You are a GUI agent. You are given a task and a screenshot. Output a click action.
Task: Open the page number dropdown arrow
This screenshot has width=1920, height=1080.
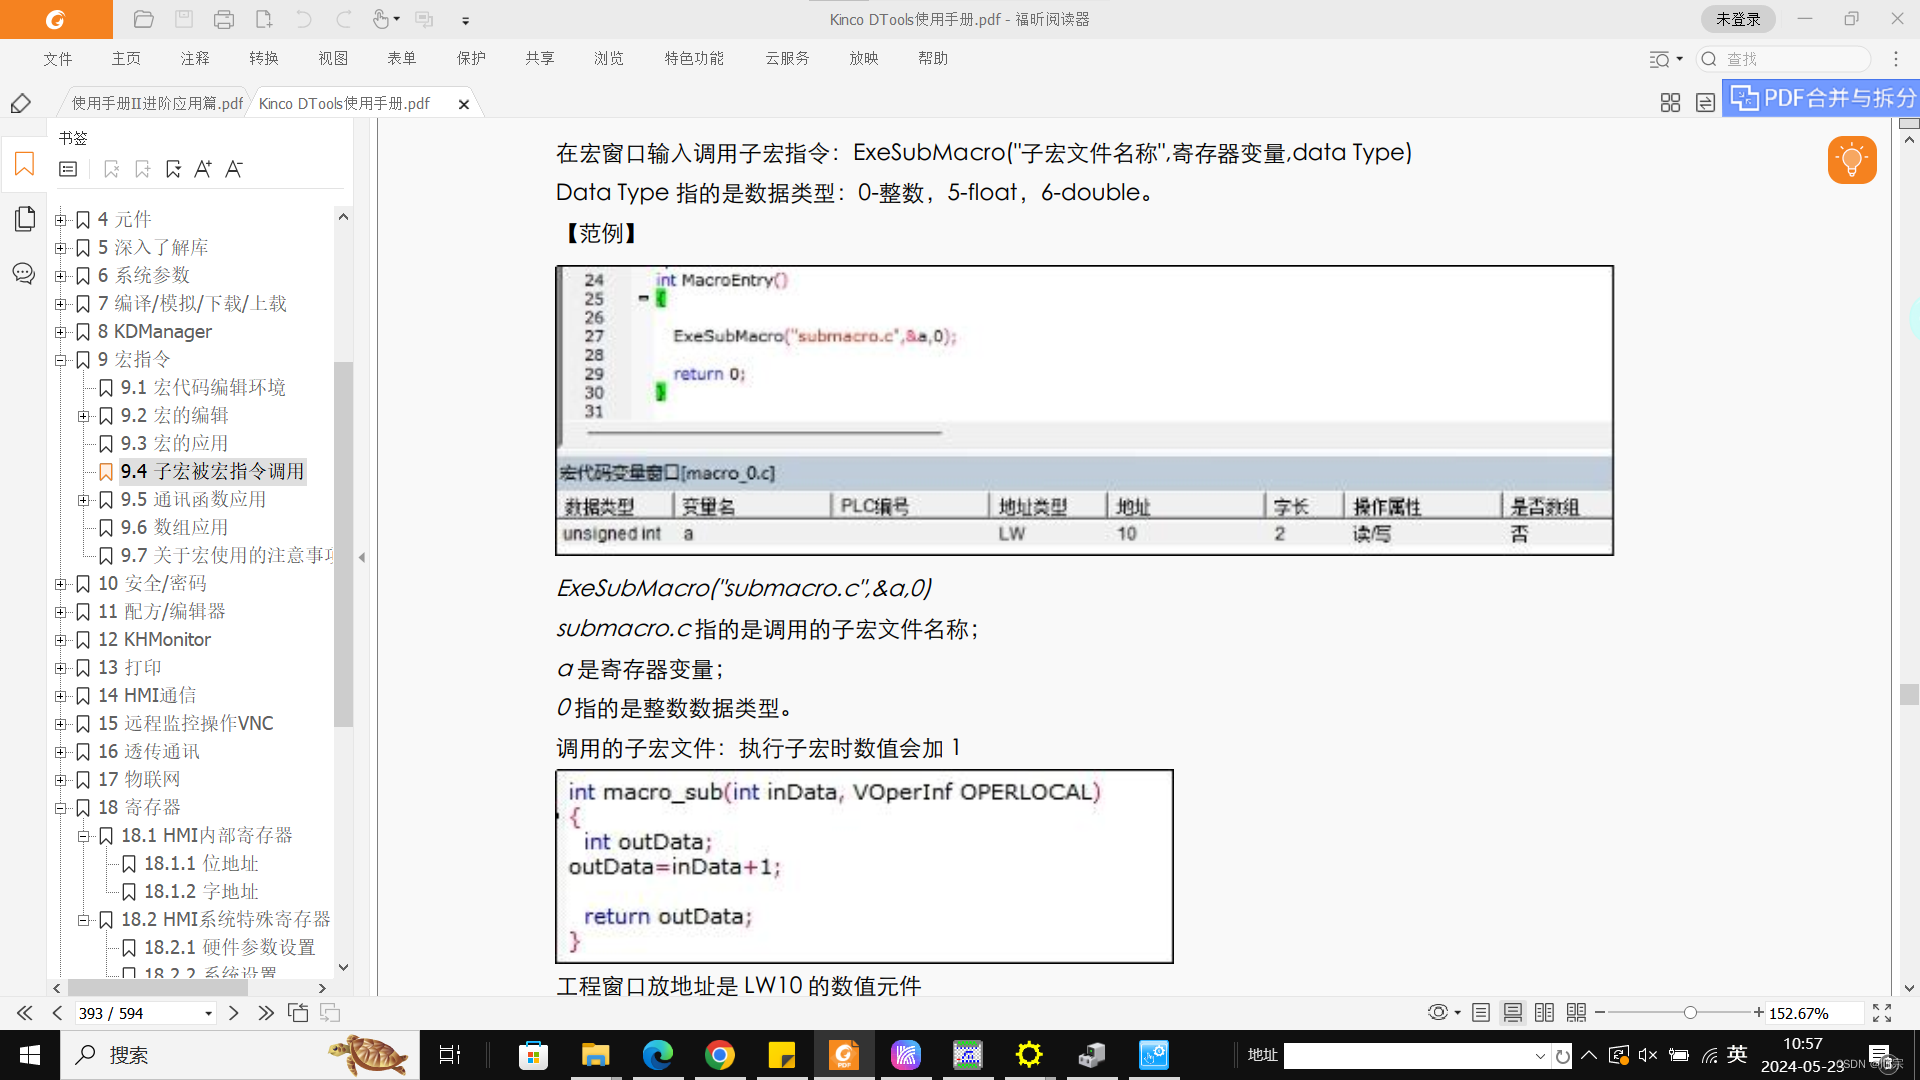208,1014
